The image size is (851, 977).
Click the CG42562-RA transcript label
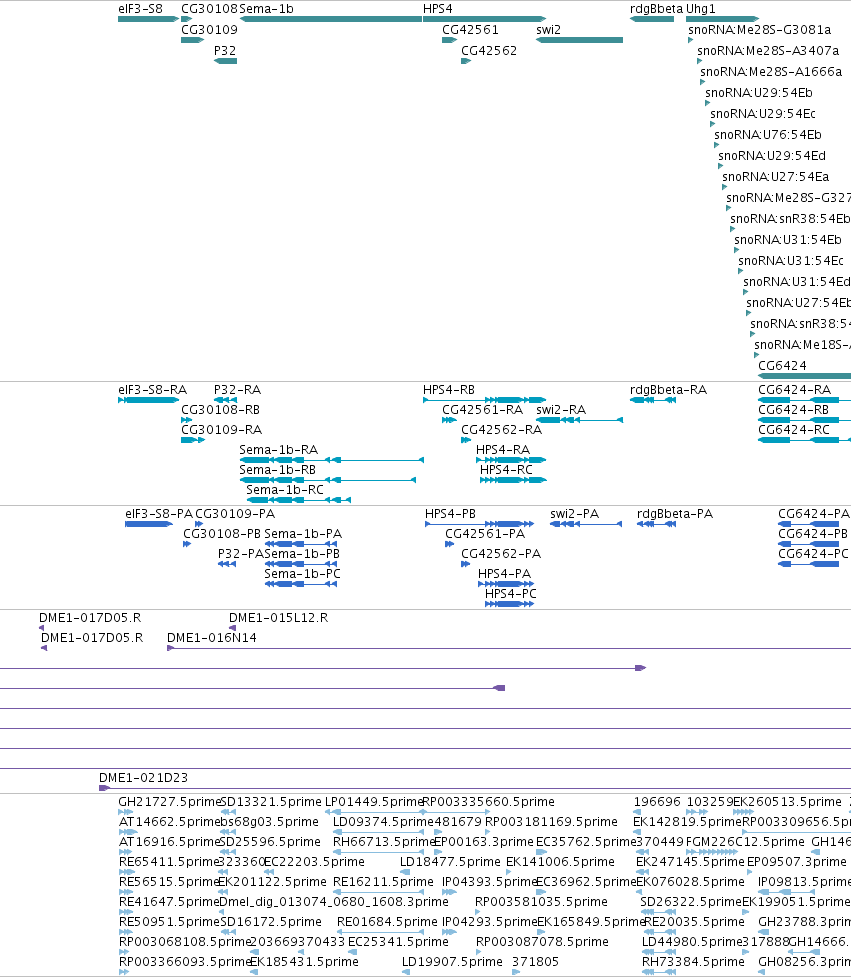click(x=502, y=429)
